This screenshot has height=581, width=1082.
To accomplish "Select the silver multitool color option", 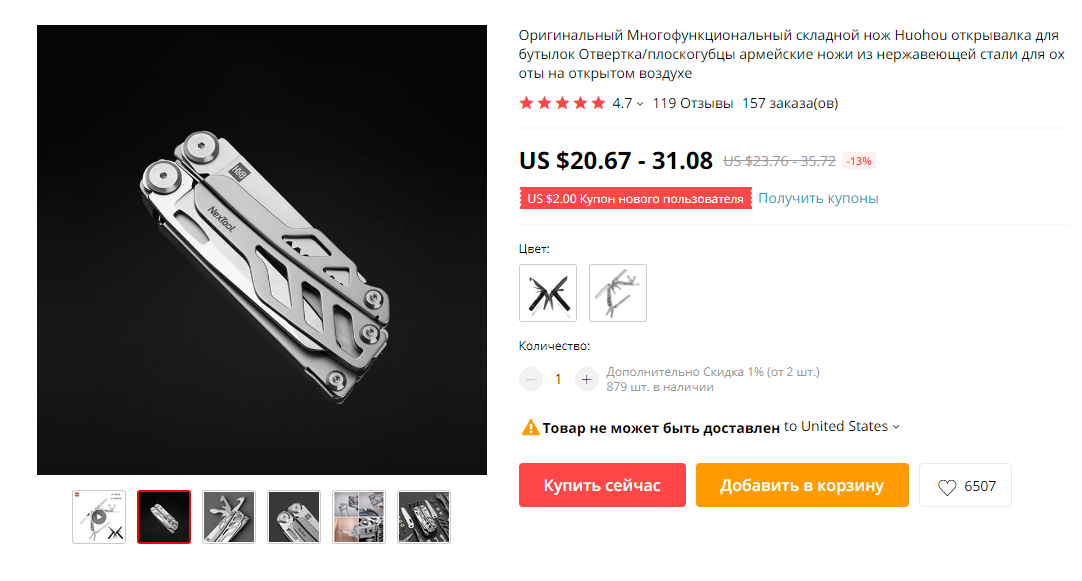I will [x=618, y=293].
